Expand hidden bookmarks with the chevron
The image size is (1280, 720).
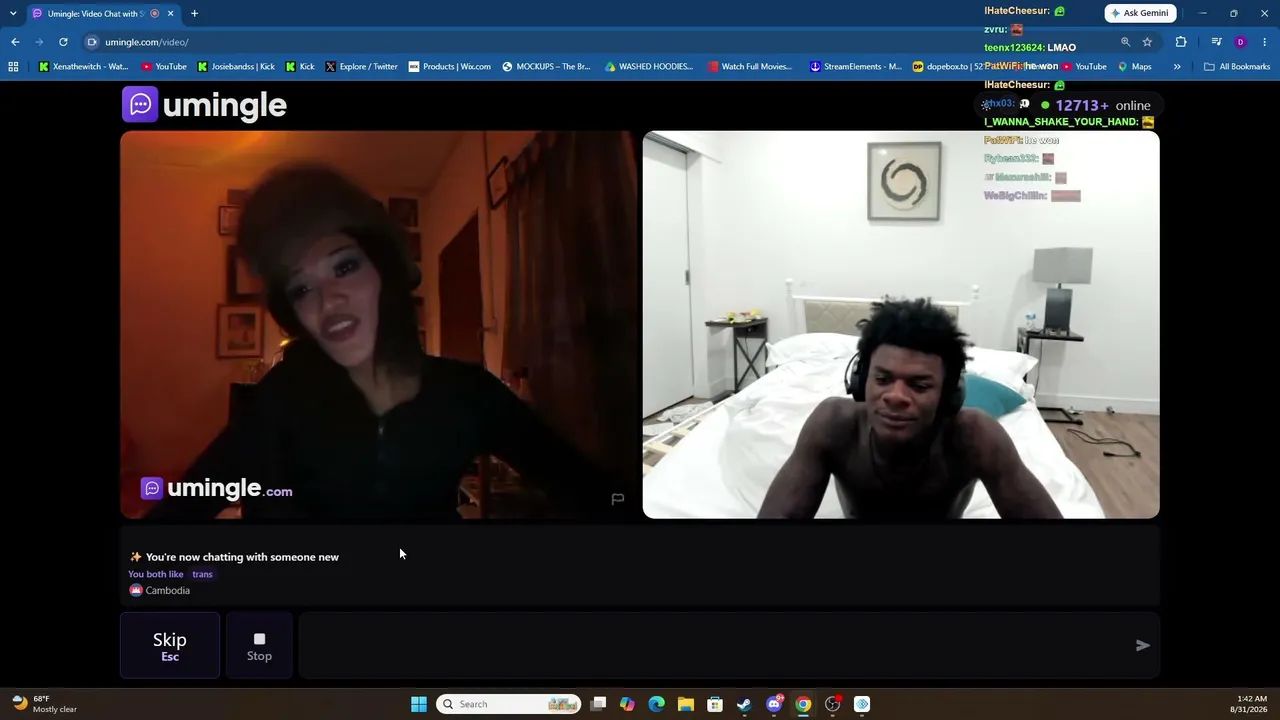1177,67
